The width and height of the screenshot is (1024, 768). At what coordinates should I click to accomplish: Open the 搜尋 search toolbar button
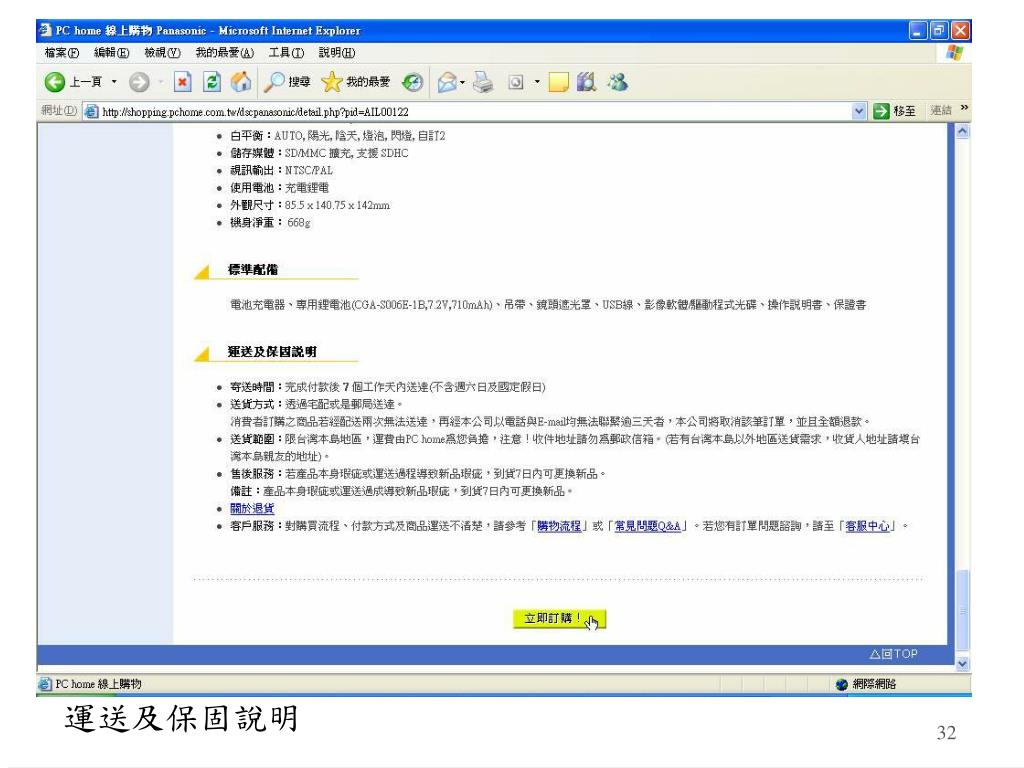(x=287, y=82)
